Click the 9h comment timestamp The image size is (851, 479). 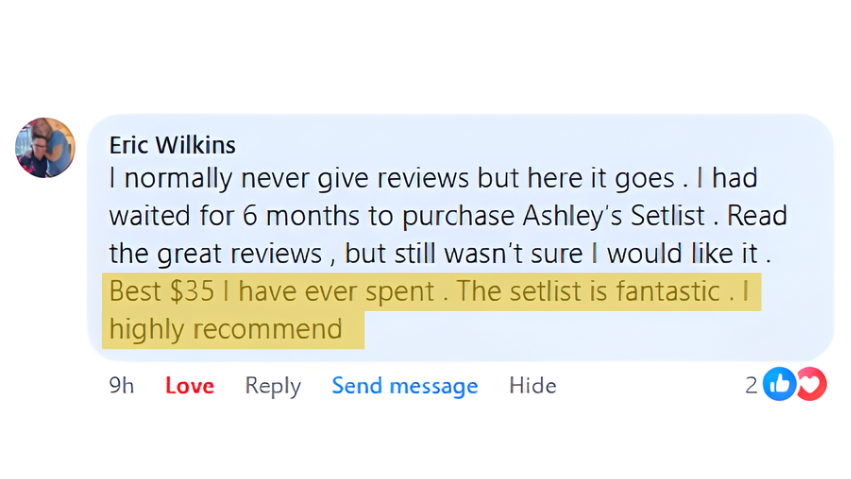(121, 386)
